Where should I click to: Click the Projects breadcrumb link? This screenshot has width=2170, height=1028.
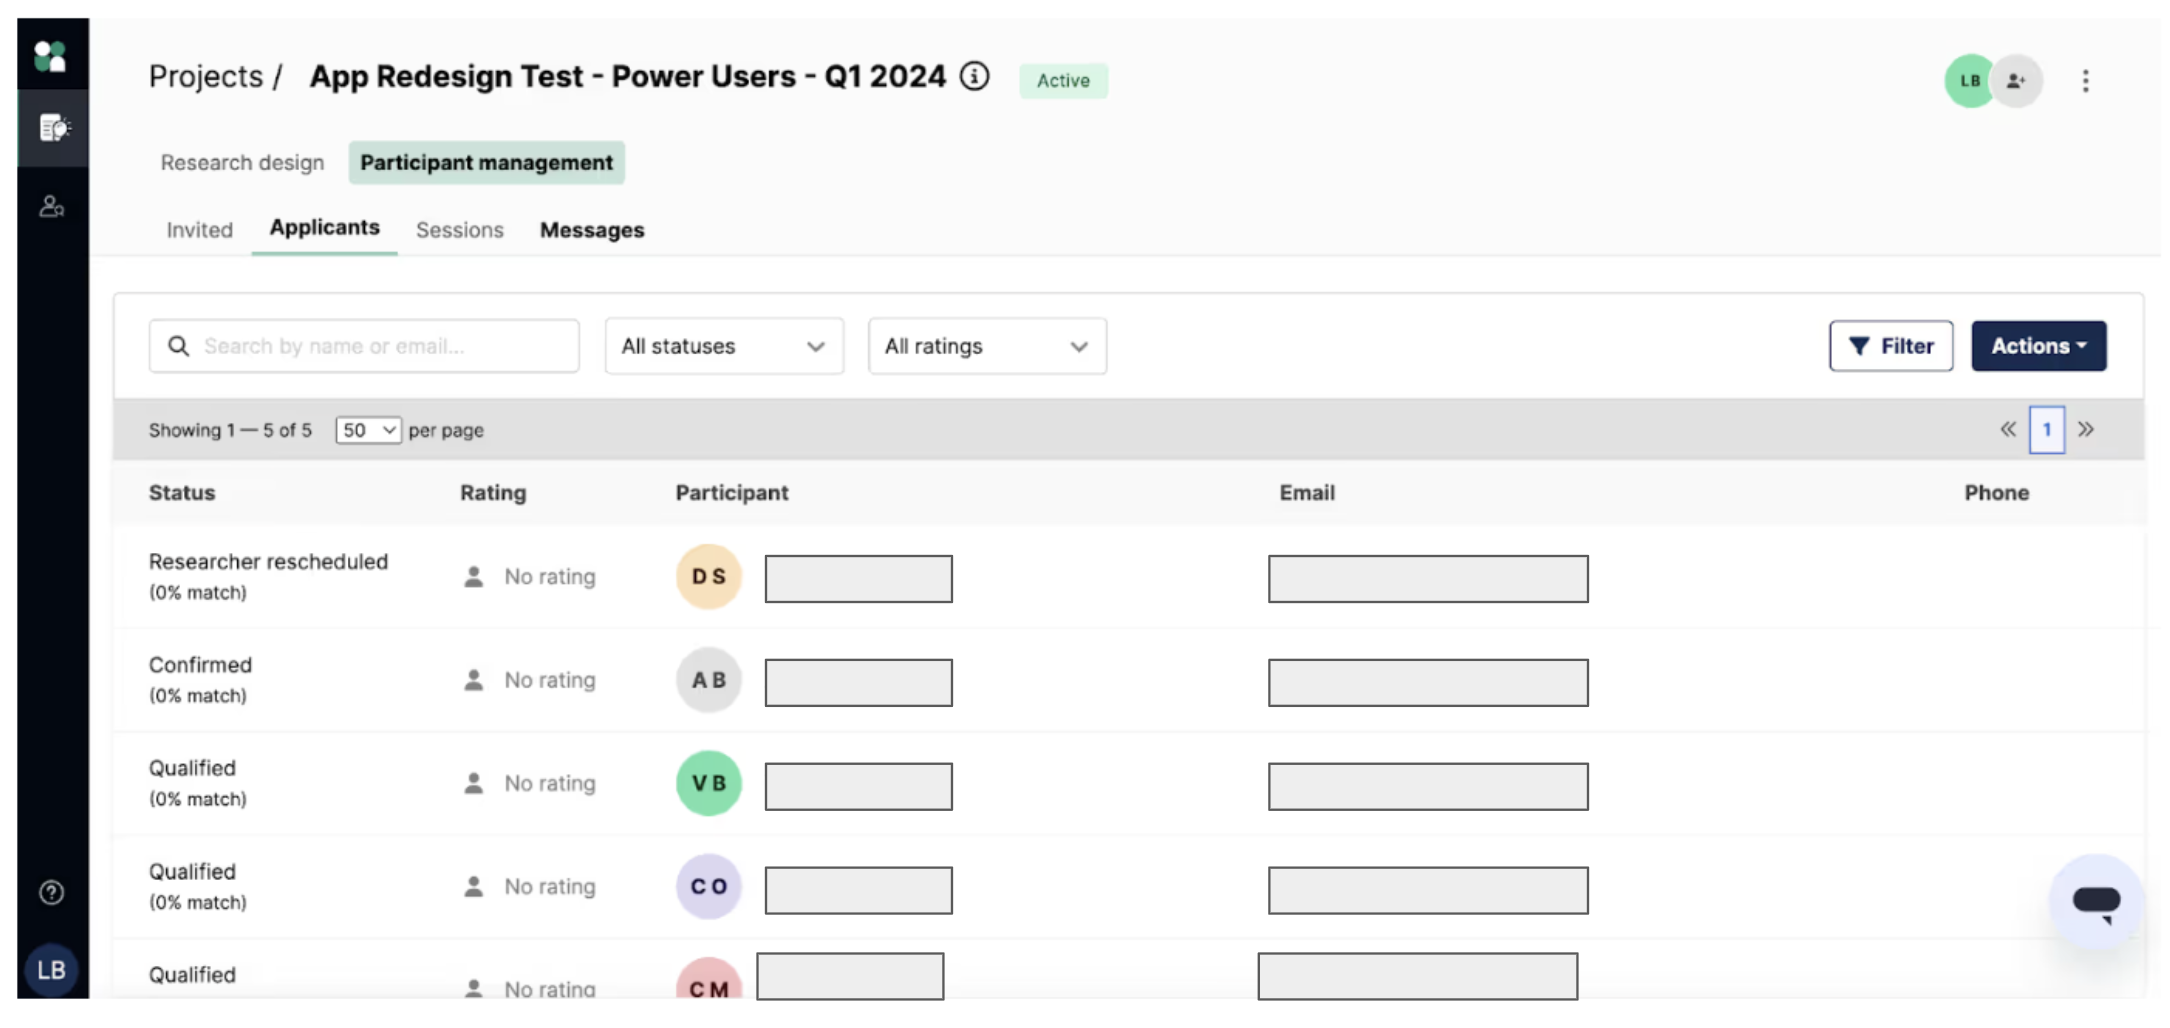tap(206, 77)
